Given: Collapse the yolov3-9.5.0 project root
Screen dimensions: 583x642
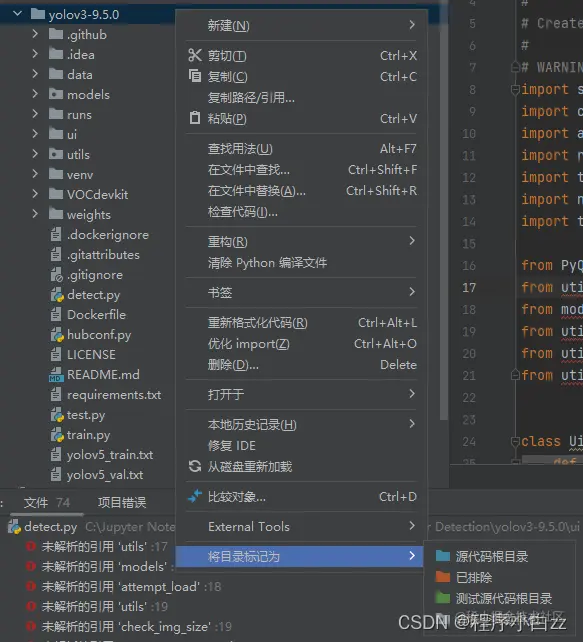Looking at the screenshot, I should 17,14.
